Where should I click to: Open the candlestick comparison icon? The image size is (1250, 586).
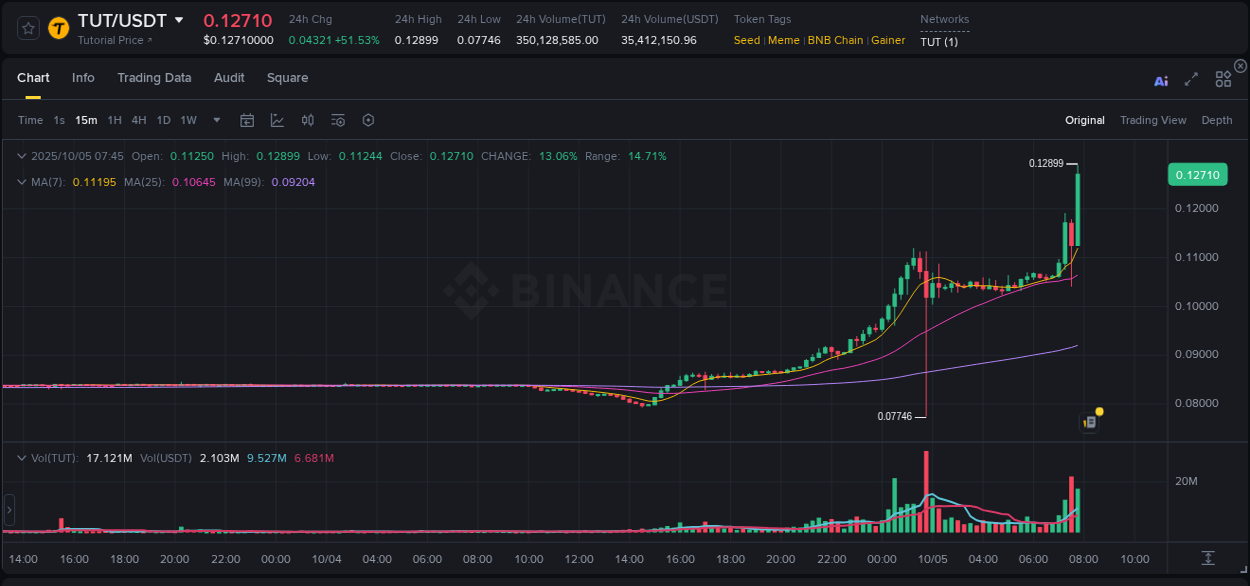click(307, 120)
